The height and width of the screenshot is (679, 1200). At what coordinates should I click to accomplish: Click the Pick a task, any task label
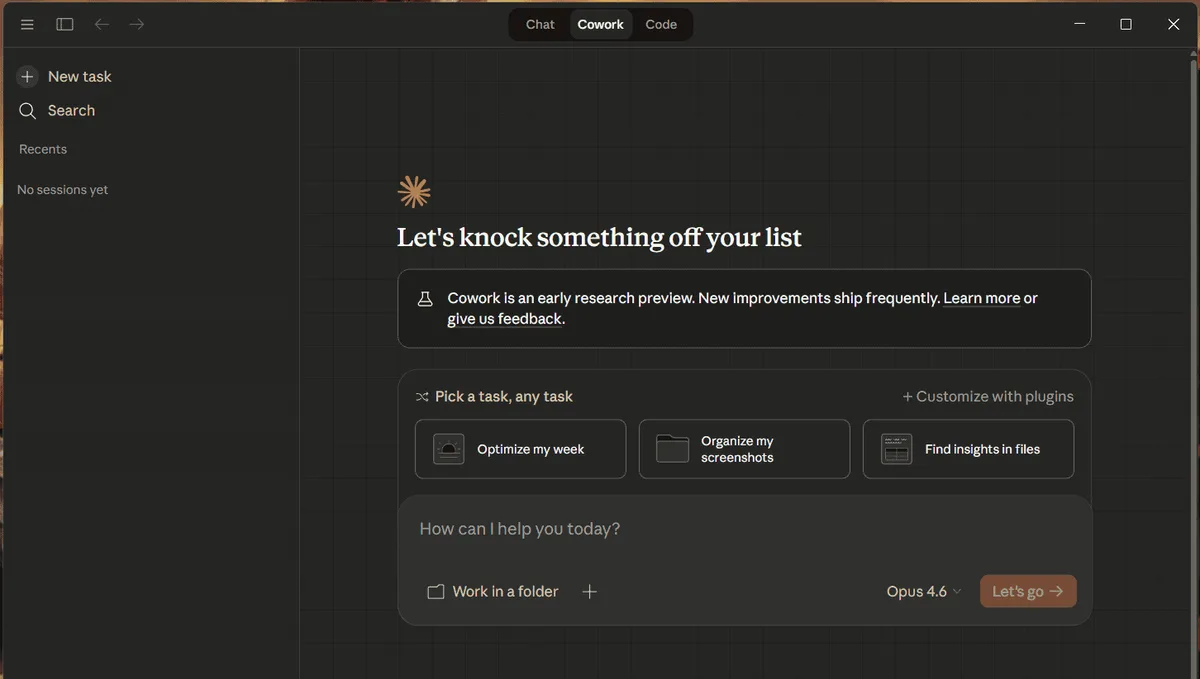point(504,397)
